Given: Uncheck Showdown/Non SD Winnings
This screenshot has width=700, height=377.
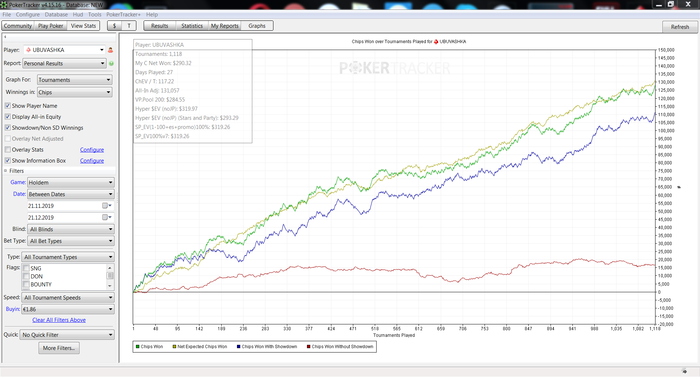Looking at the screenshot, I should pos(8,128).
